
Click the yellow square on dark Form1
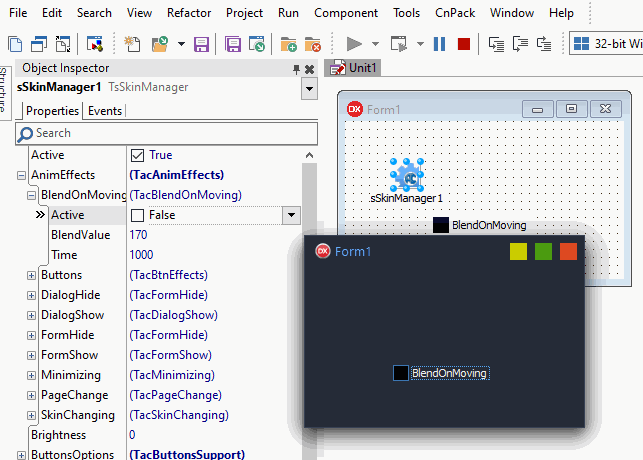click(518, 251)
